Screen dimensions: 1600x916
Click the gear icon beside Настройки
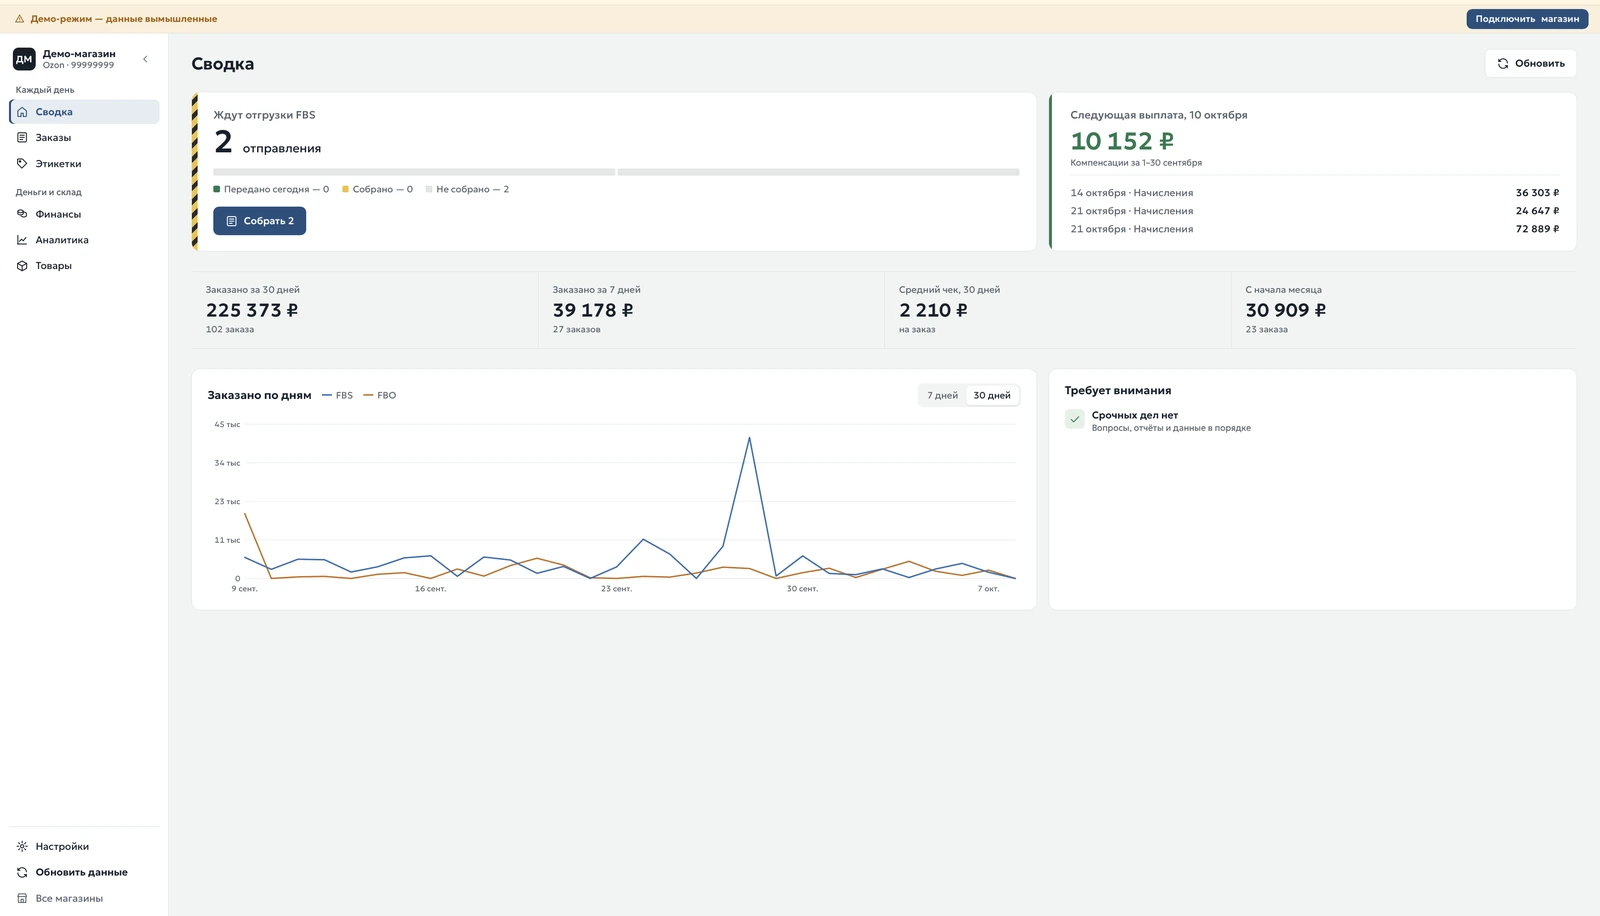(x=22, y=847)
